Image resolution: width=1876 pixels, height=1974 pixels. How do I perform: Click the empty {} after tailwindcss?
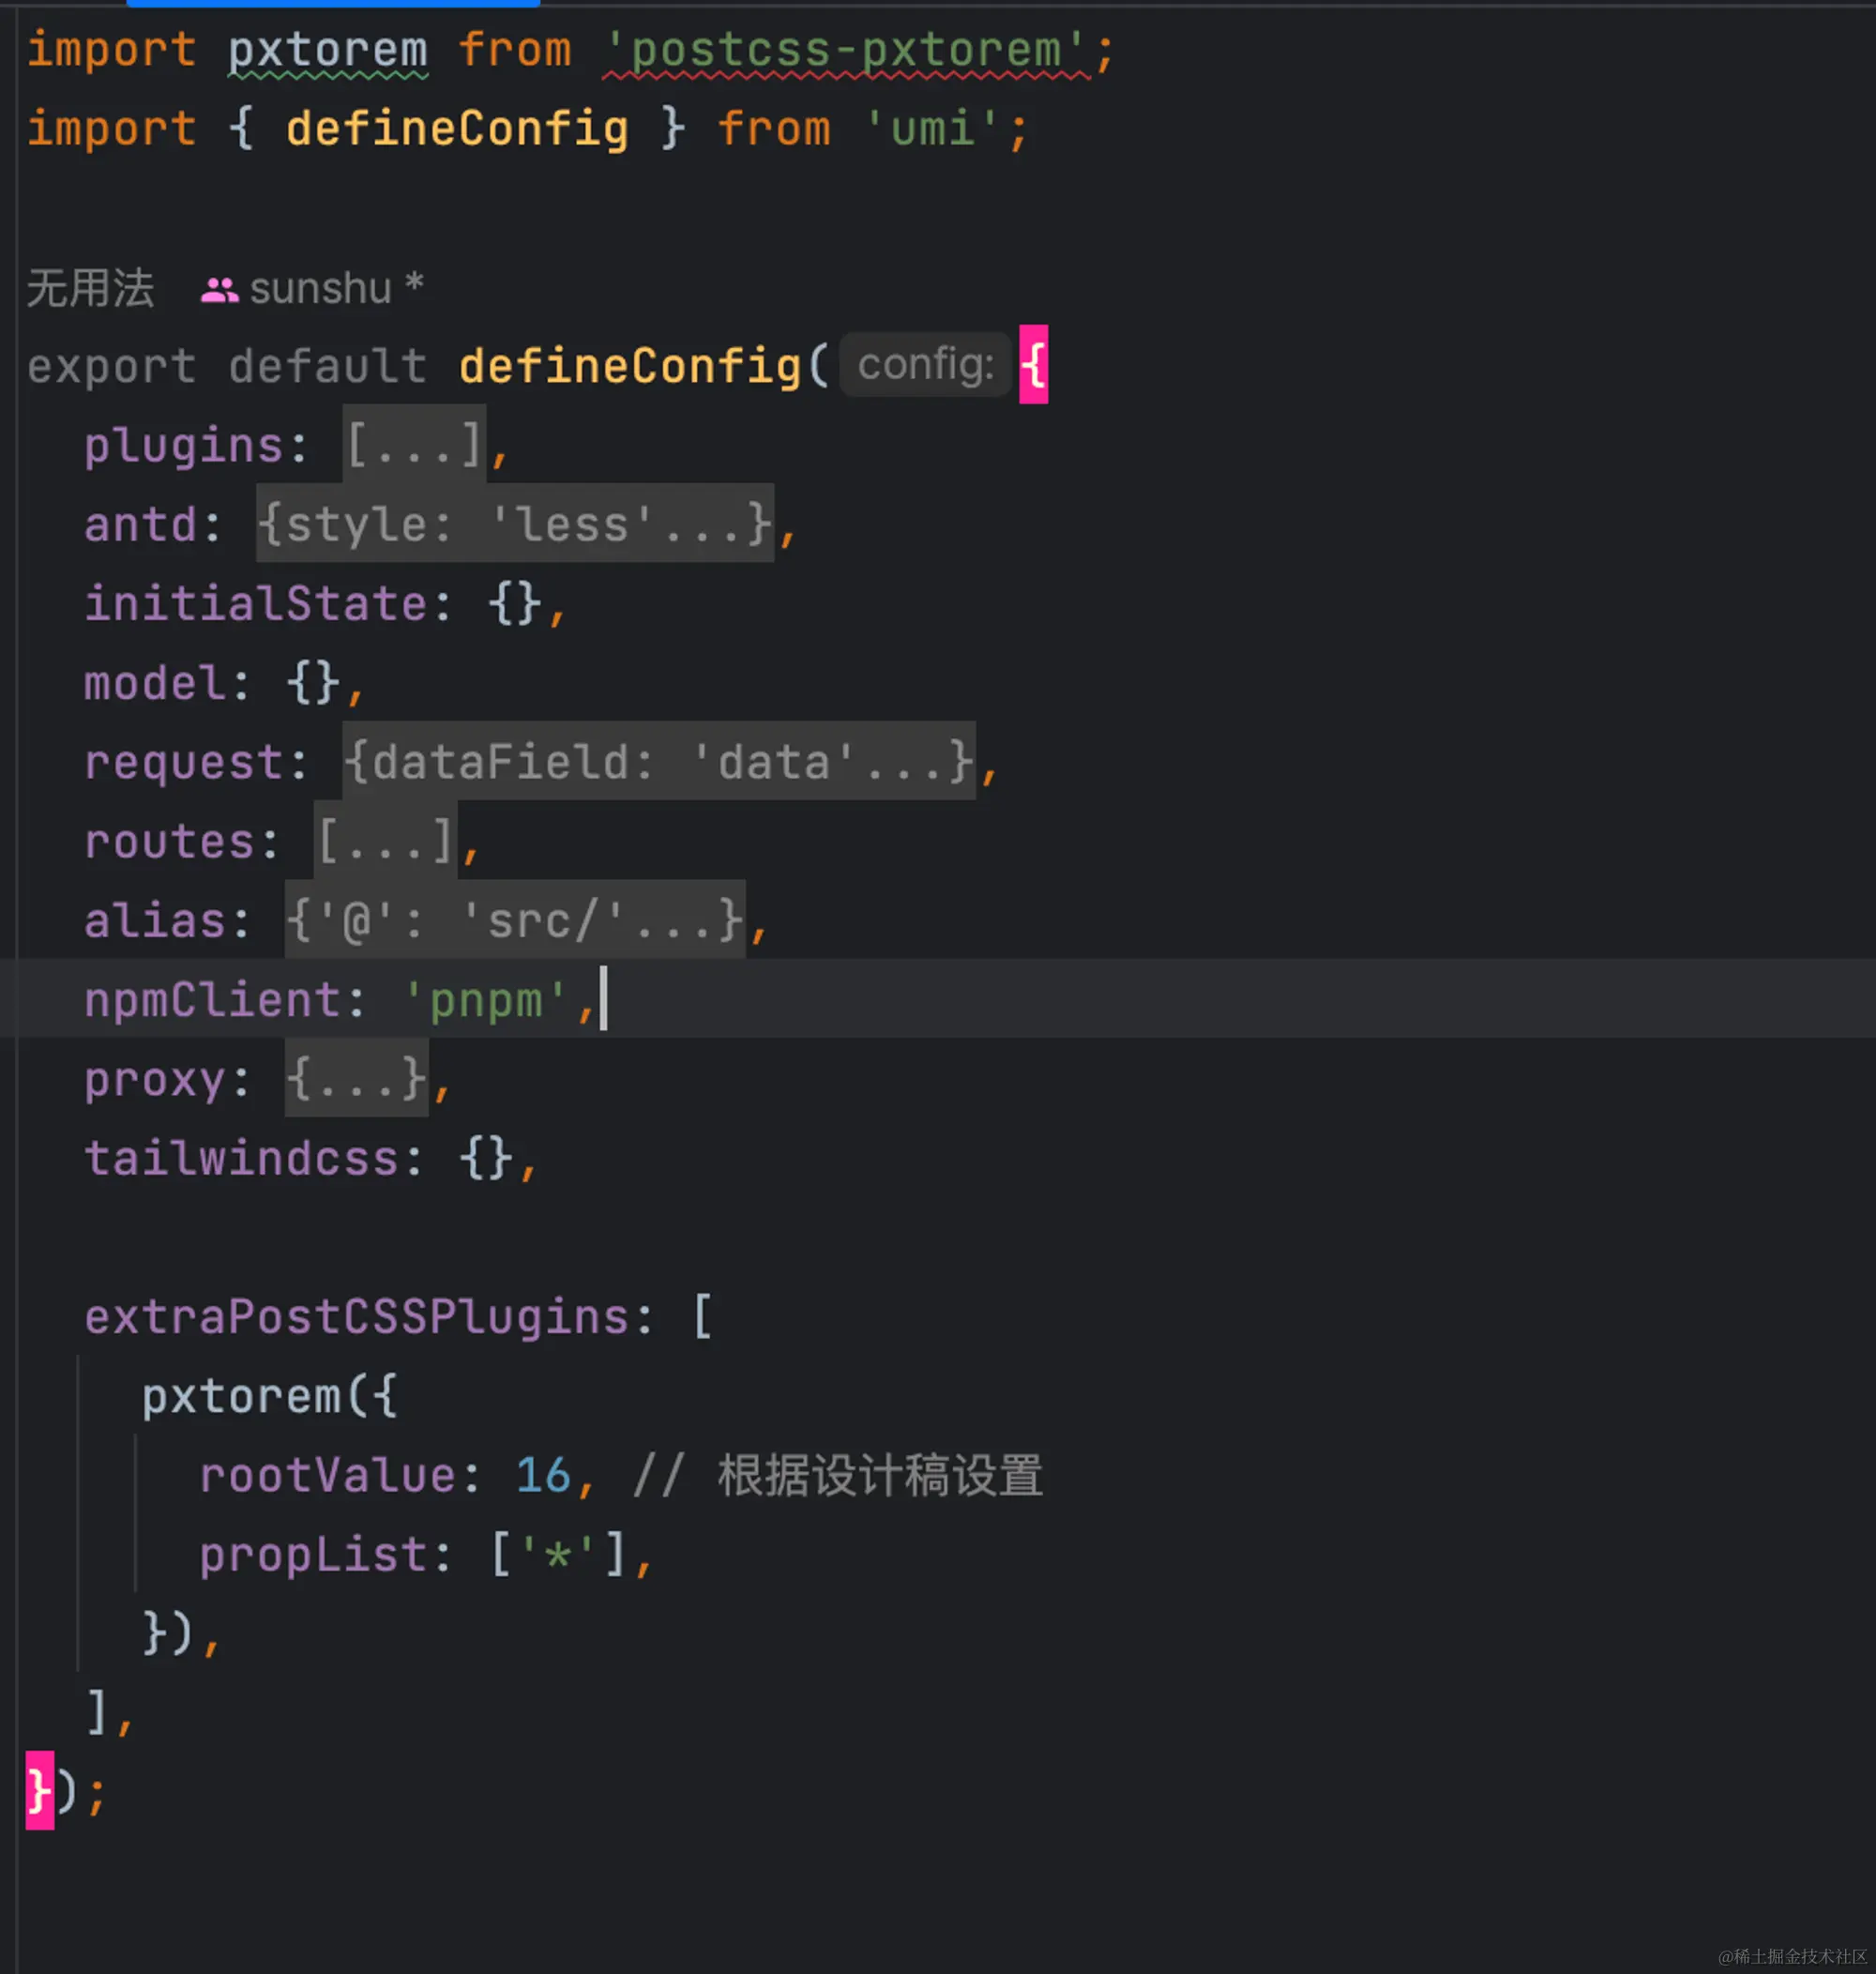(x=486, y=1159)
